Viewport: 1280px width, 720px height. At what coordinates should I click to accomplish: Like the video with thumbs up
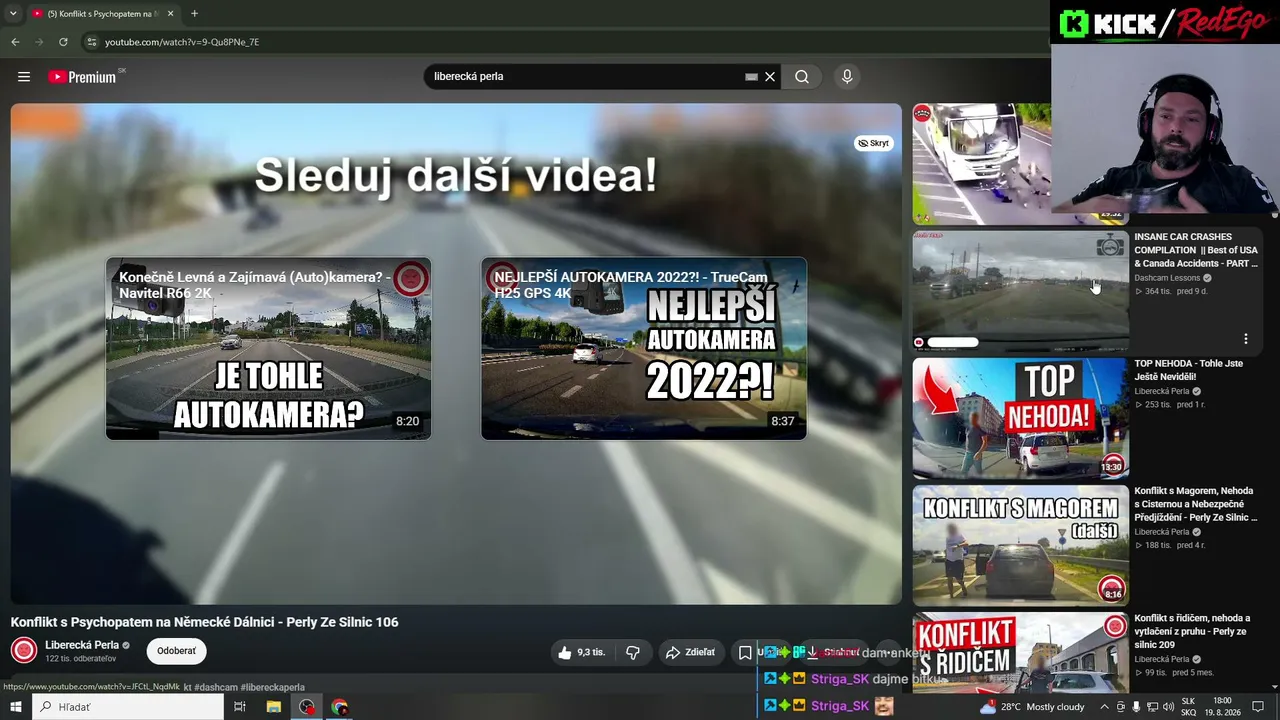click(x=581, y=652)
